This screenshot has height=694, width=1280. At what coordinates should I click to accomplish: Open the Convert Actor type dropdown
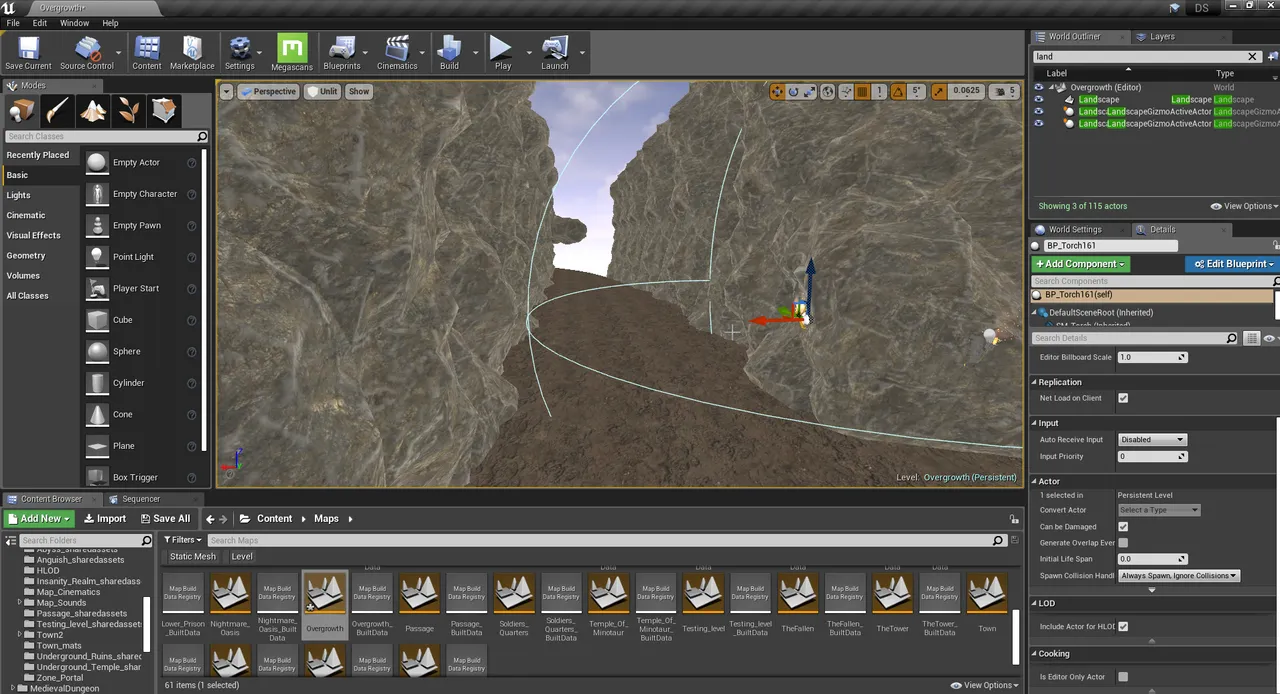1158,510
